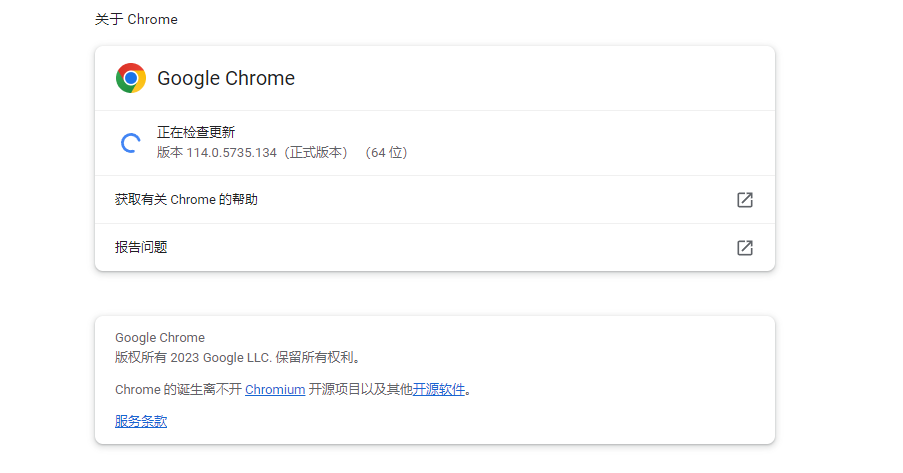903x473 pixels.
Task: Click the 关于 Chrome page heading
Action: click(x=136, y=20)
